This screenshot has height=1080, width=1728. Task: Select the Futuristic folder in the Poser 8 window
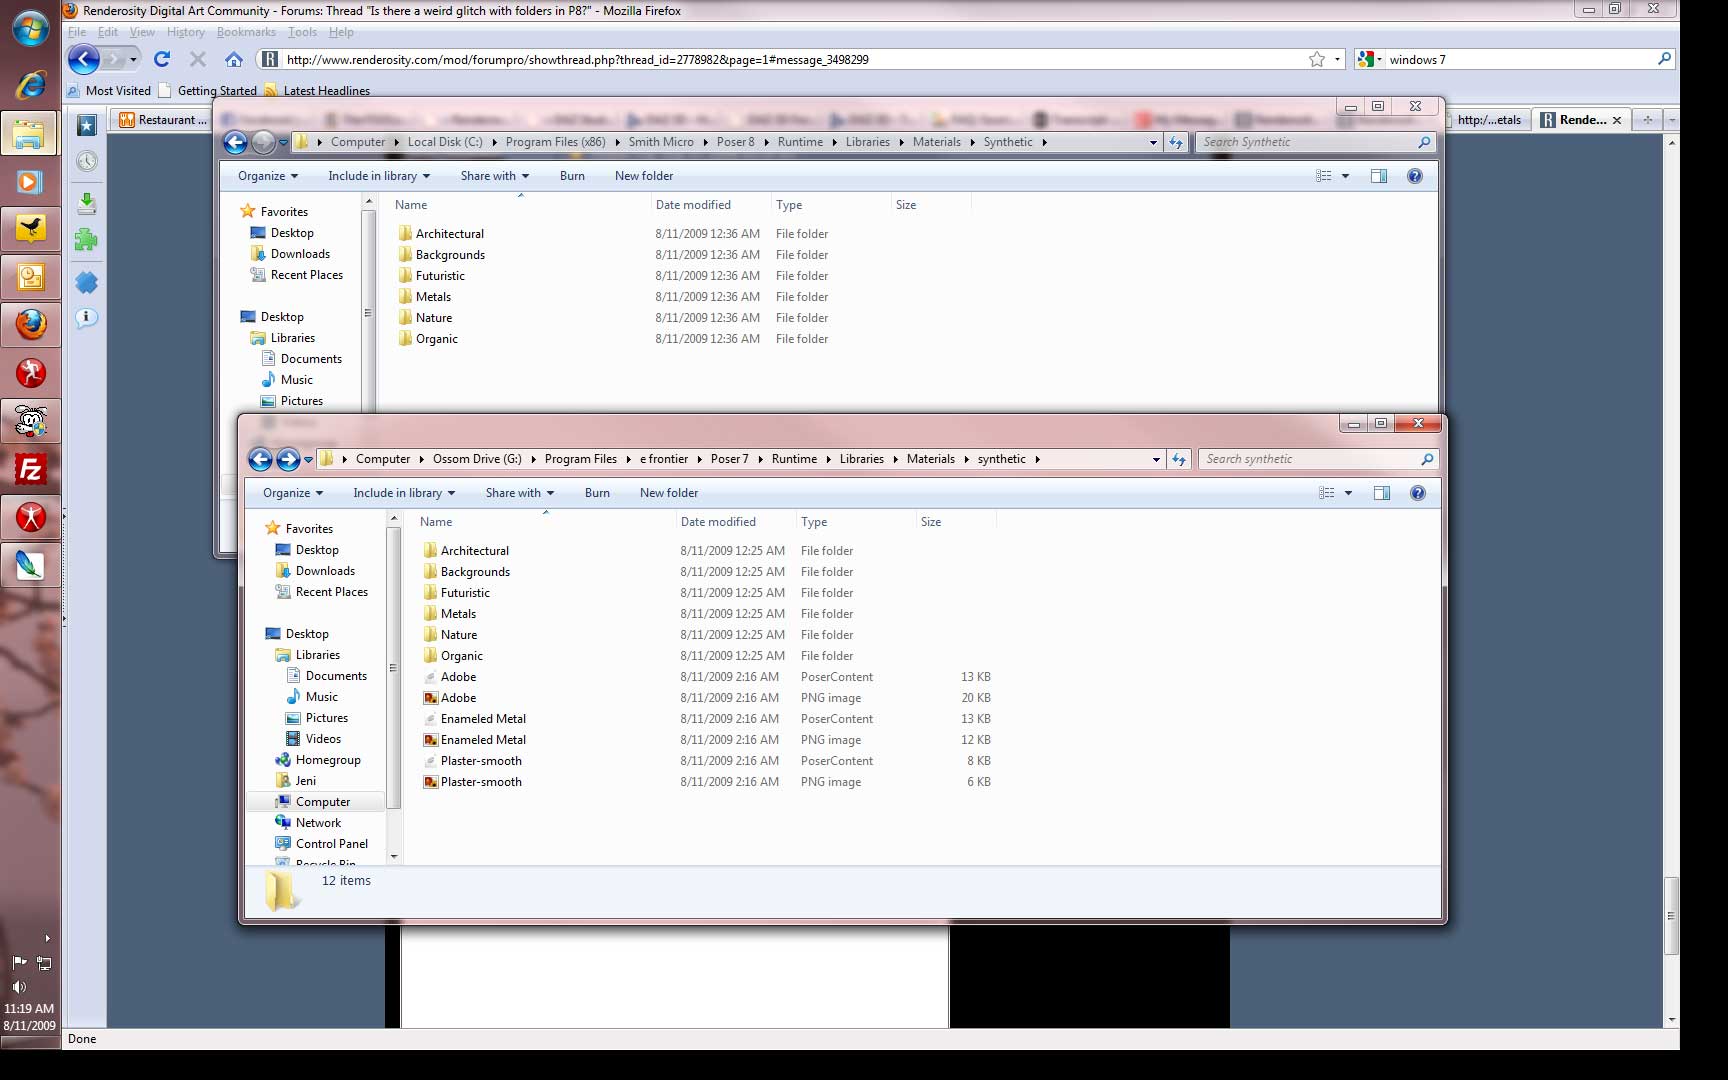[440, 276]
